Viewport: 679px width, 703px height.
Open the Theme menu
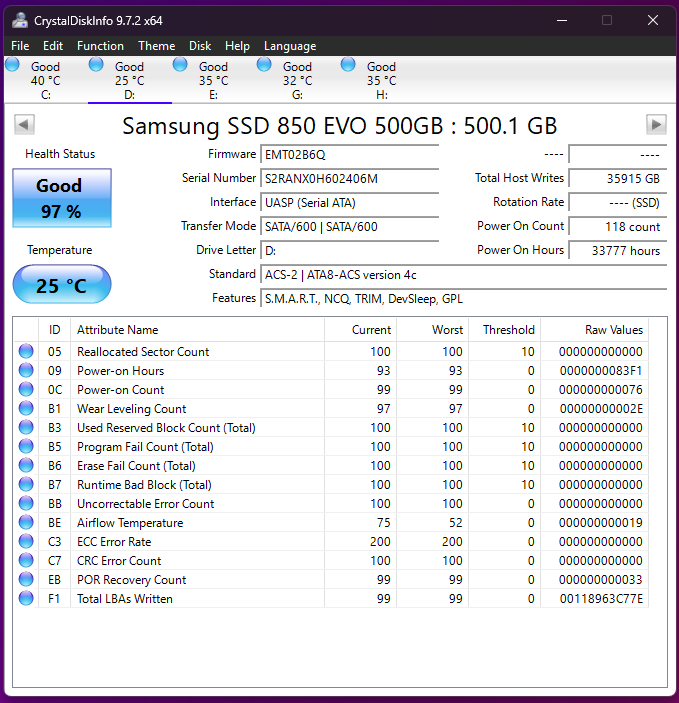pyautogui.click(x=157, y=46)
